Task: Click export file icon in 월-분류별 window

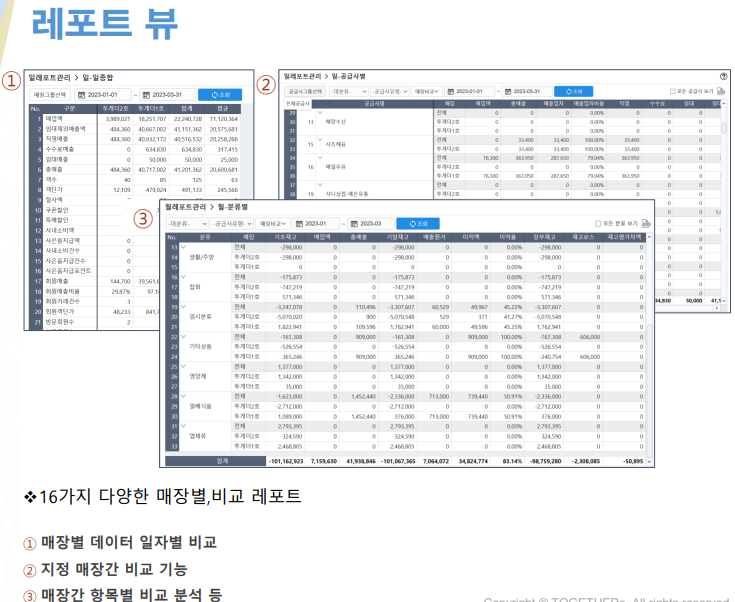Action: [646, 224]
